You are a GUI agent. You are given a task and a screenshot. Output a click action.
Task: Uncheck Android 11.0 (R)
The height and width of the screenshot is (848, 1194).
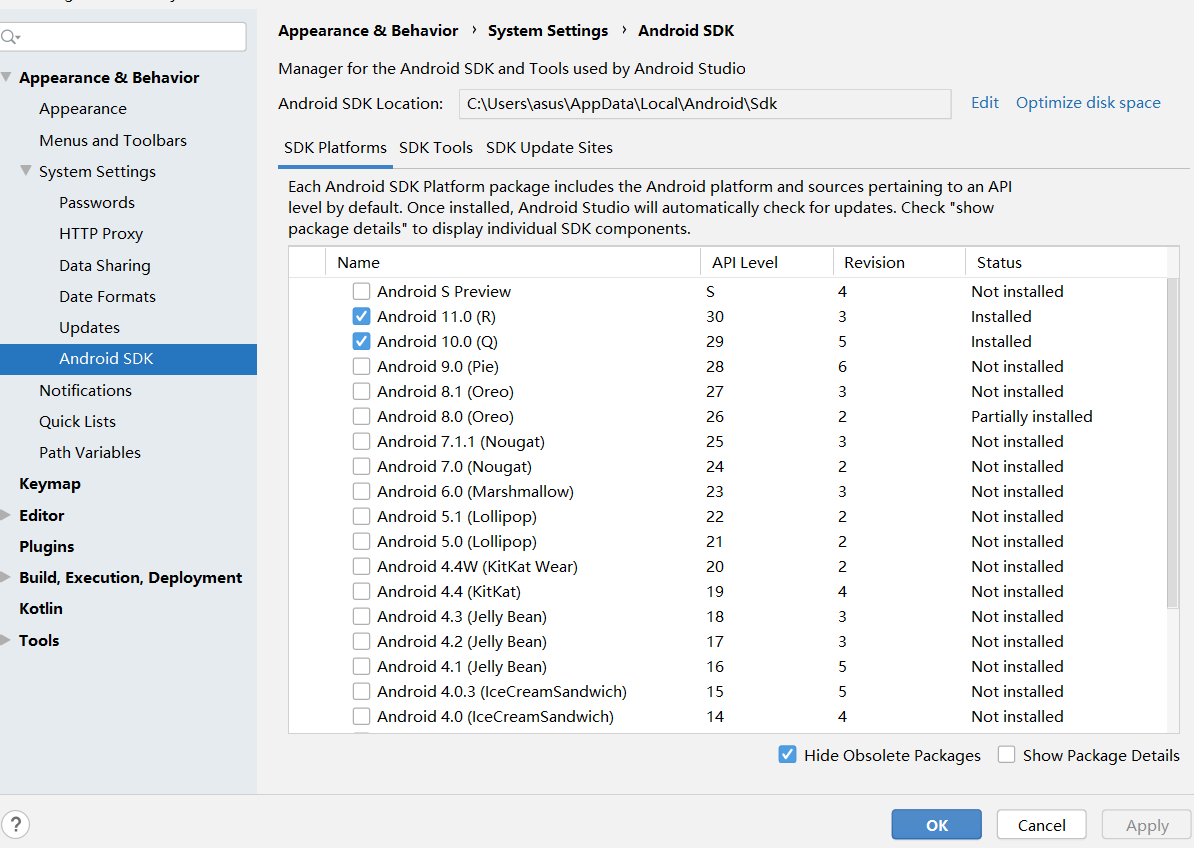click(x=361, y=316)
